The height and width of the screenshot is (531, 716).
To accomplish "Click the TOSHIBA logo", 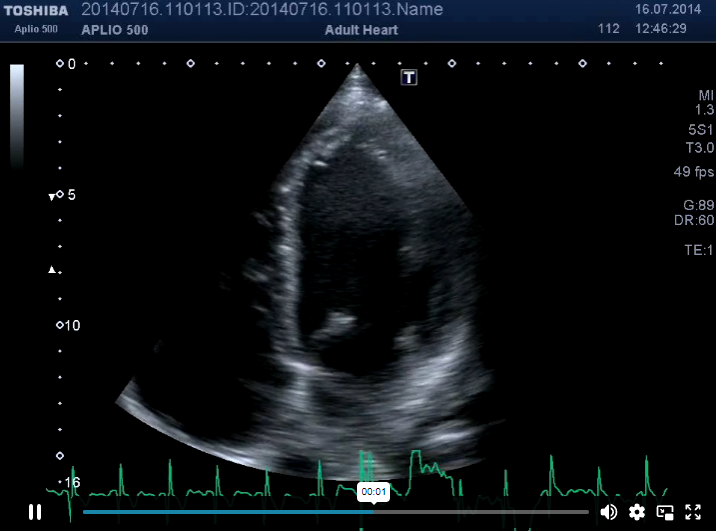I will (x=36, y=11).
